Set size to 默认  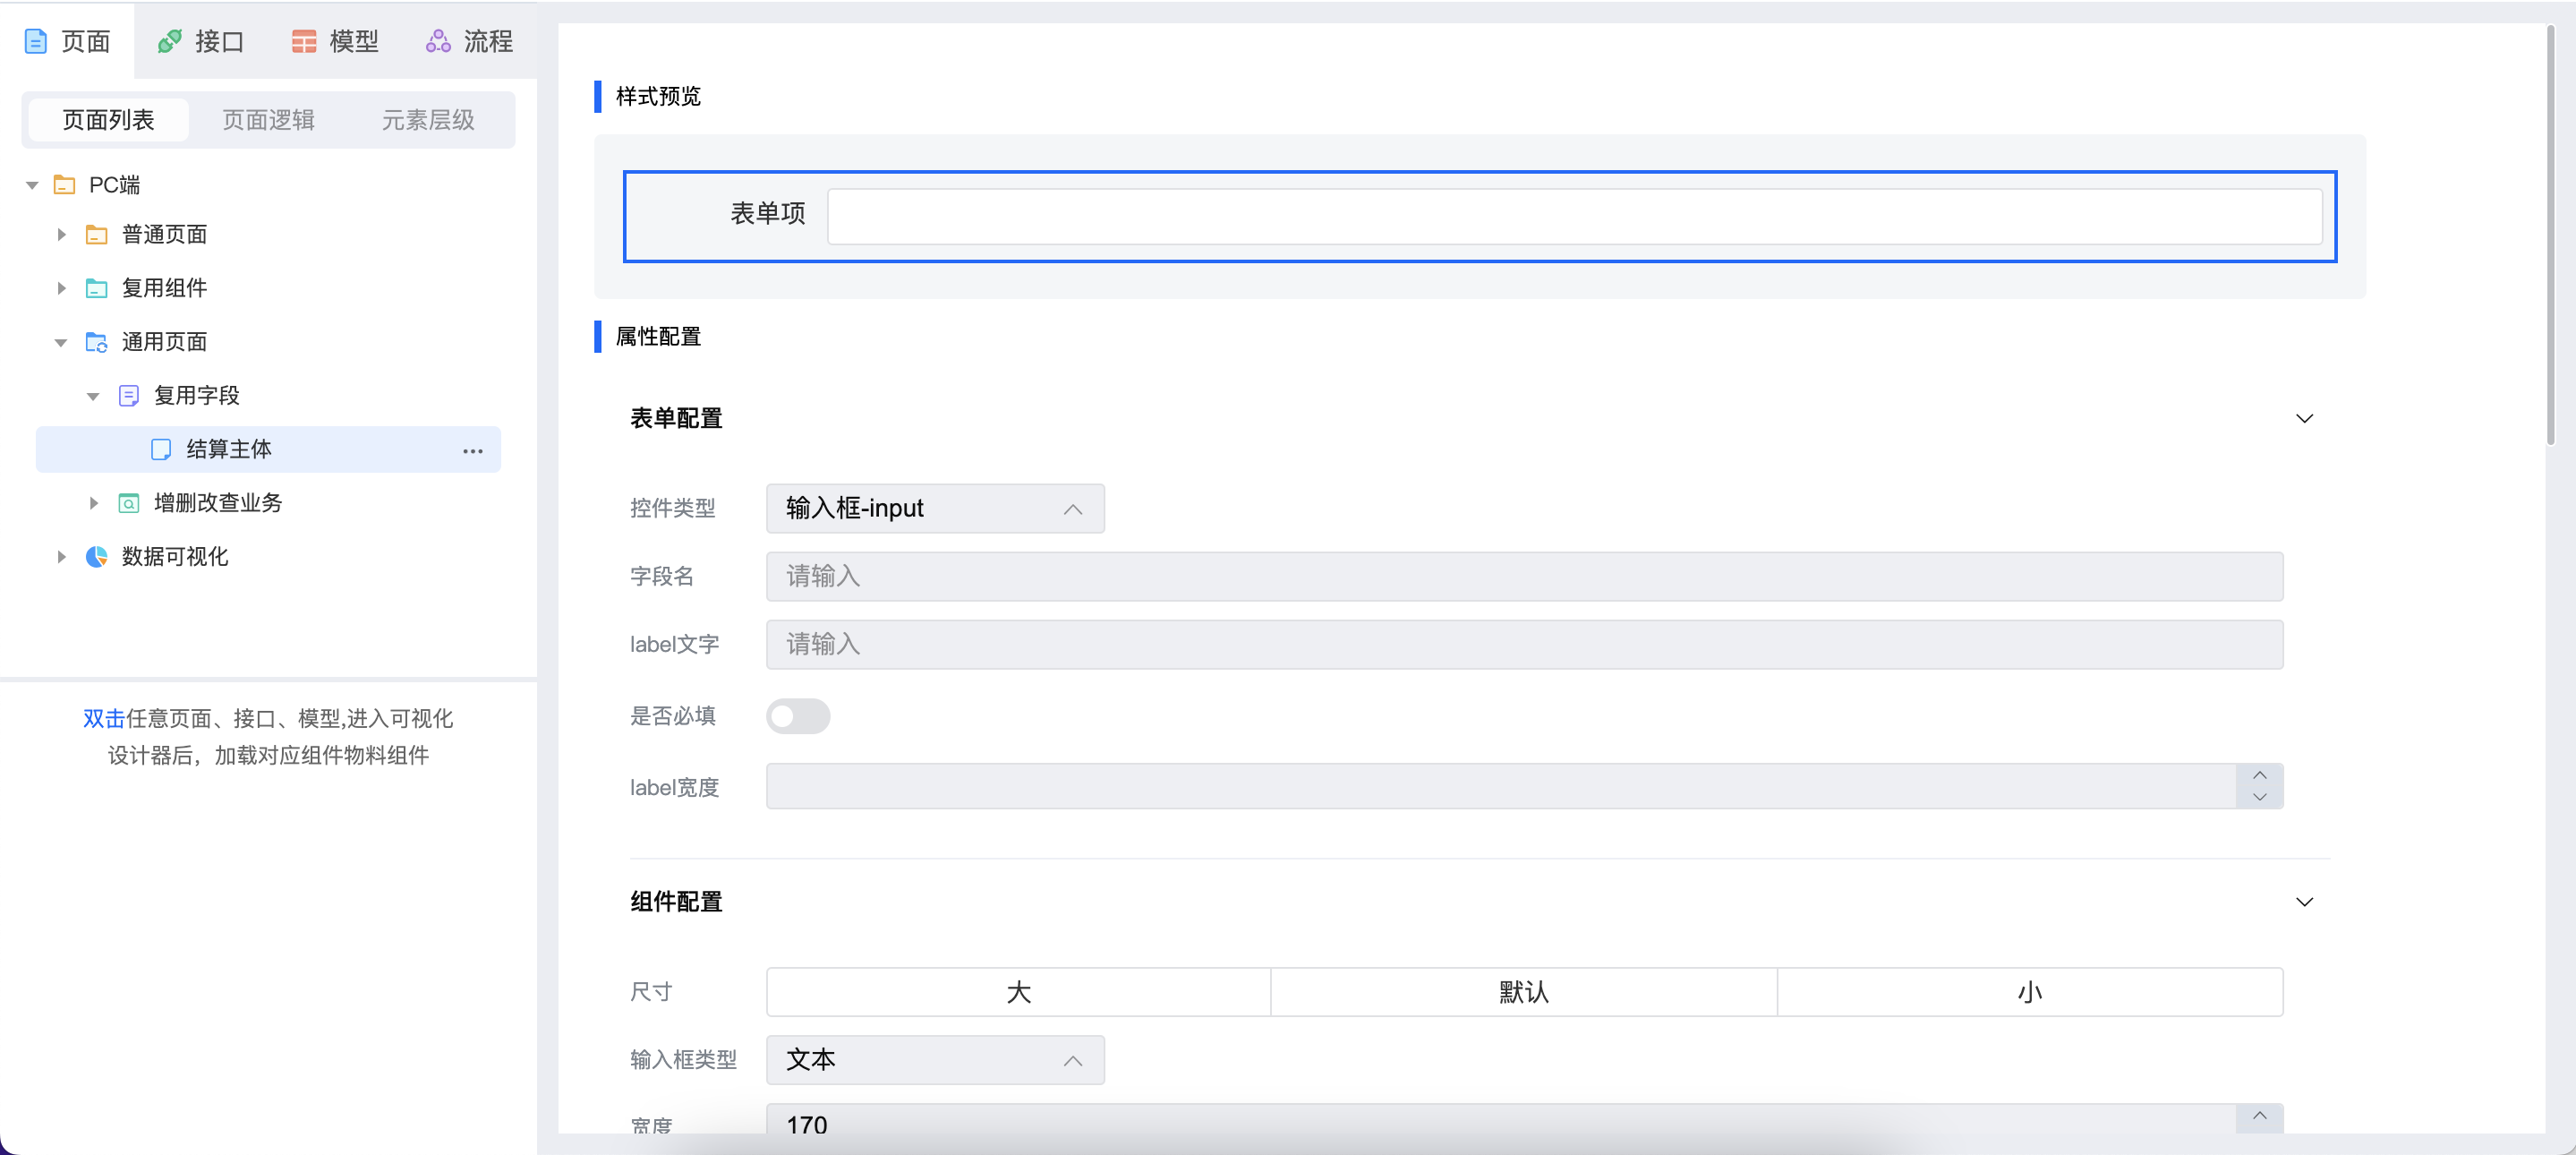[x=1524, y=992]
